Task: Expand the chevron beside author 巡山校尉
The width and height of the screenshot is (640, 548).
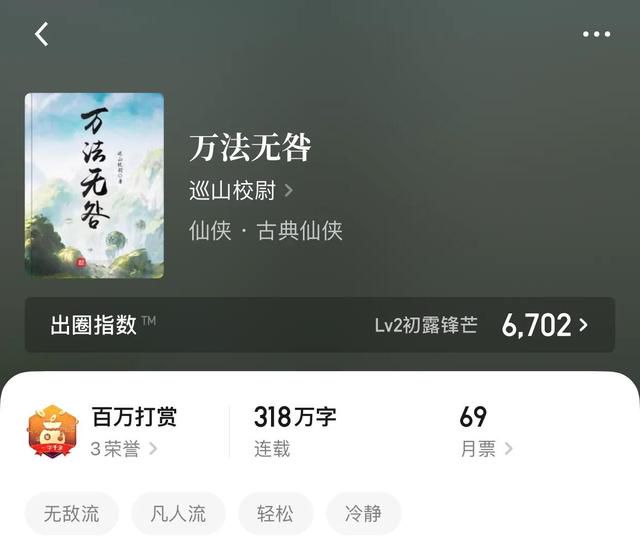Action: point(289,190)
